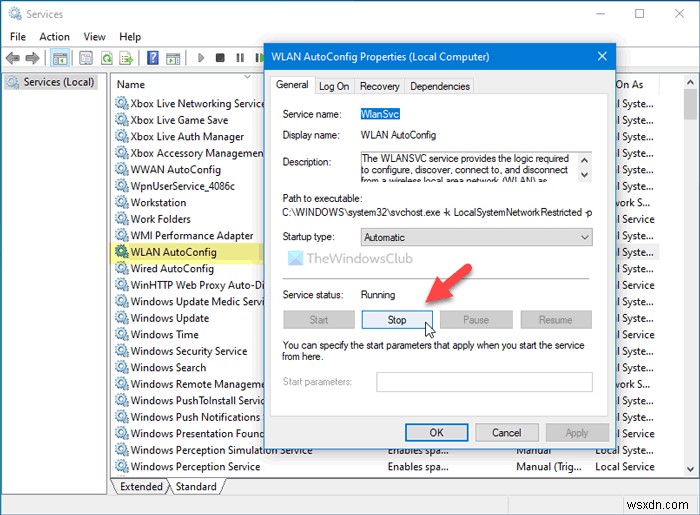The width and height of the screenshot is (700, 515).
Task: Click the gear icon beside Windows Perception Service
Action: (x=121, y=466)
